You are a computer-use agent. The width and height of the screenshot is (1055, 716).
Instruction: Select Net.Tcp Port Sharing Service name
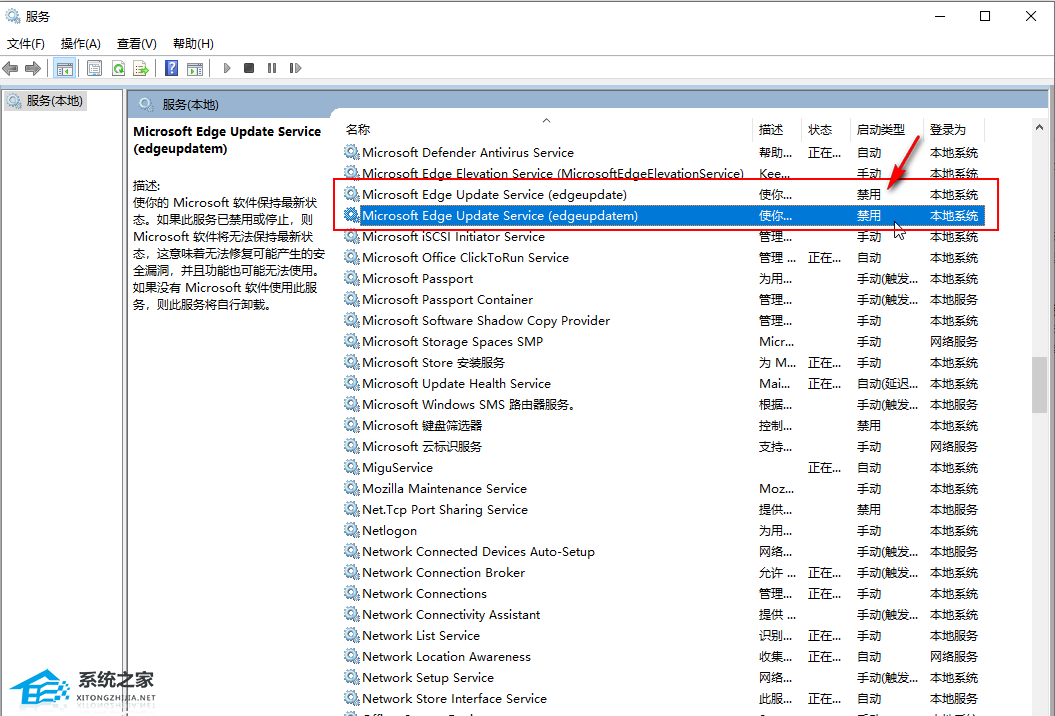pos(445,509)
